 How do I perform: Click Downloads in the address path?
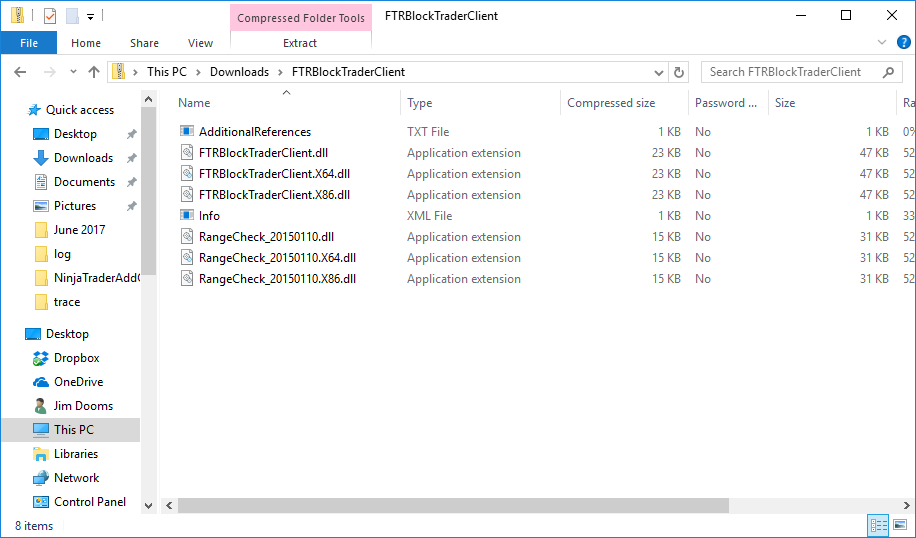pos(240,72)
